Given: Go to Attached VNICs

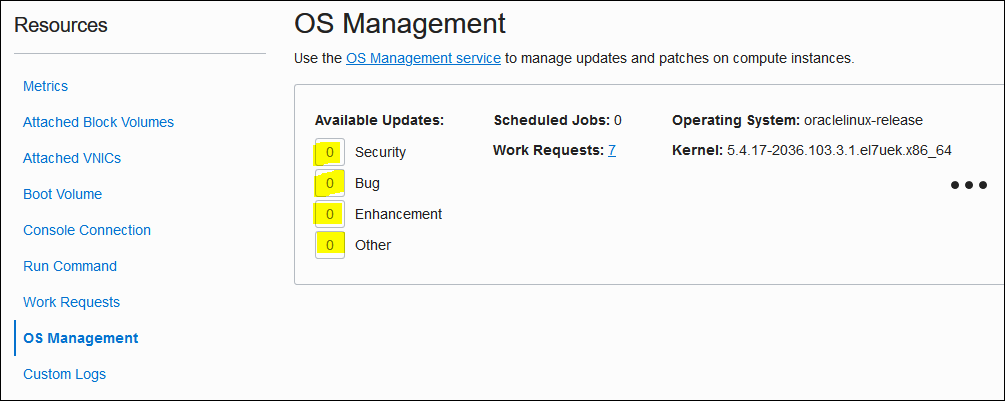Looking at the screenshot, I should tap(72, 158).
